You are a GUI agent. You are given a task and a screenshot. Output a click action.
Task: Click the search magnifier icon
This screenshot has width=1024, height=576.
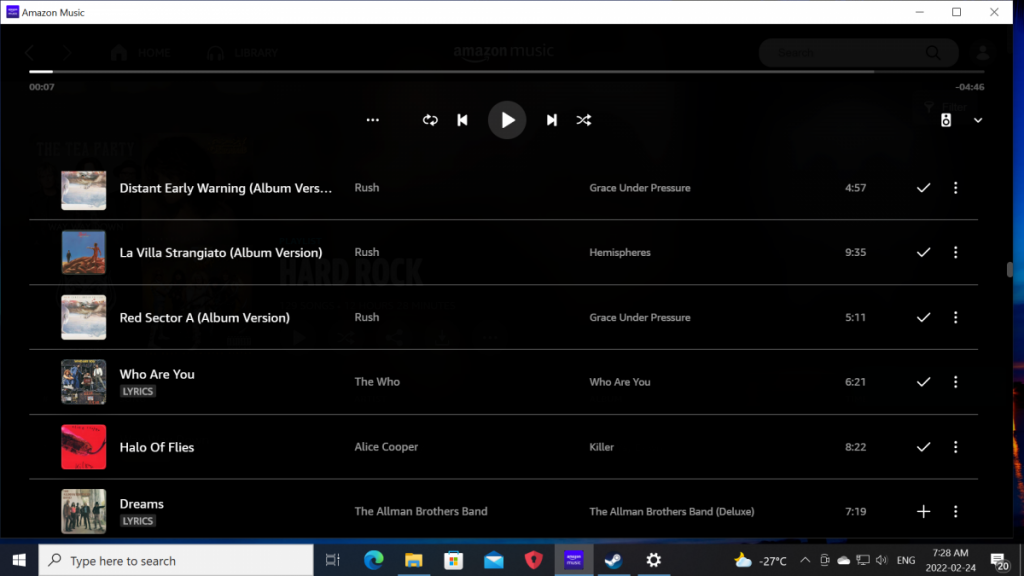point(933,52)
